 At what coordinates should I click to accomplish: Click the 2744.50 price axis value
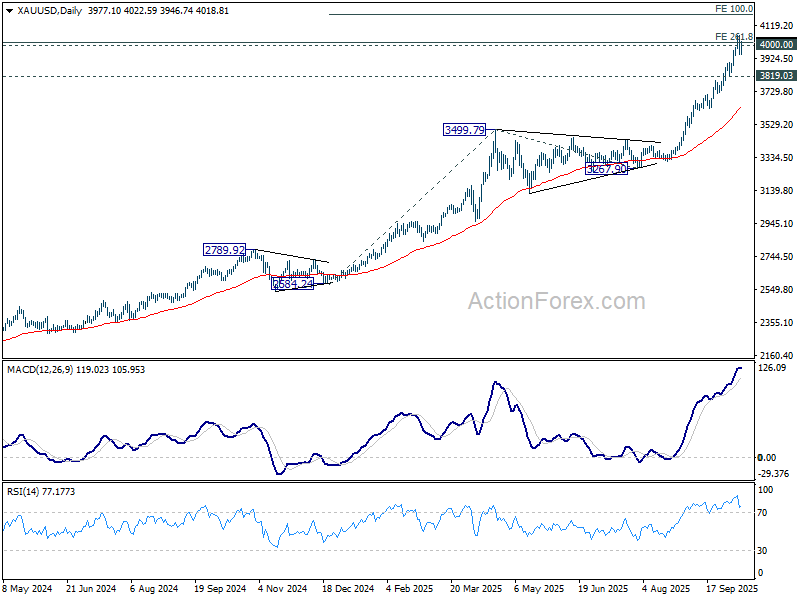[x=776, y=257]
